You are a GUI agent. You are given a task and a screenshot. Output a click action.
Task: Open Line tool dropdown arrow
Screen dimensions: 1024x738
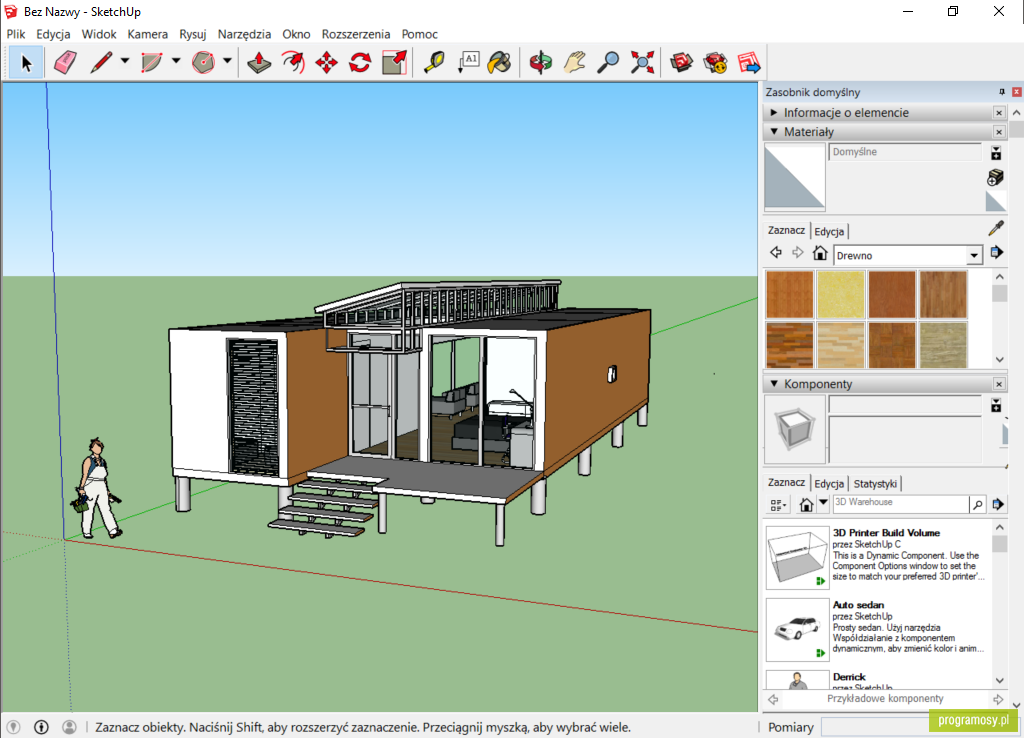click(125, 61)
